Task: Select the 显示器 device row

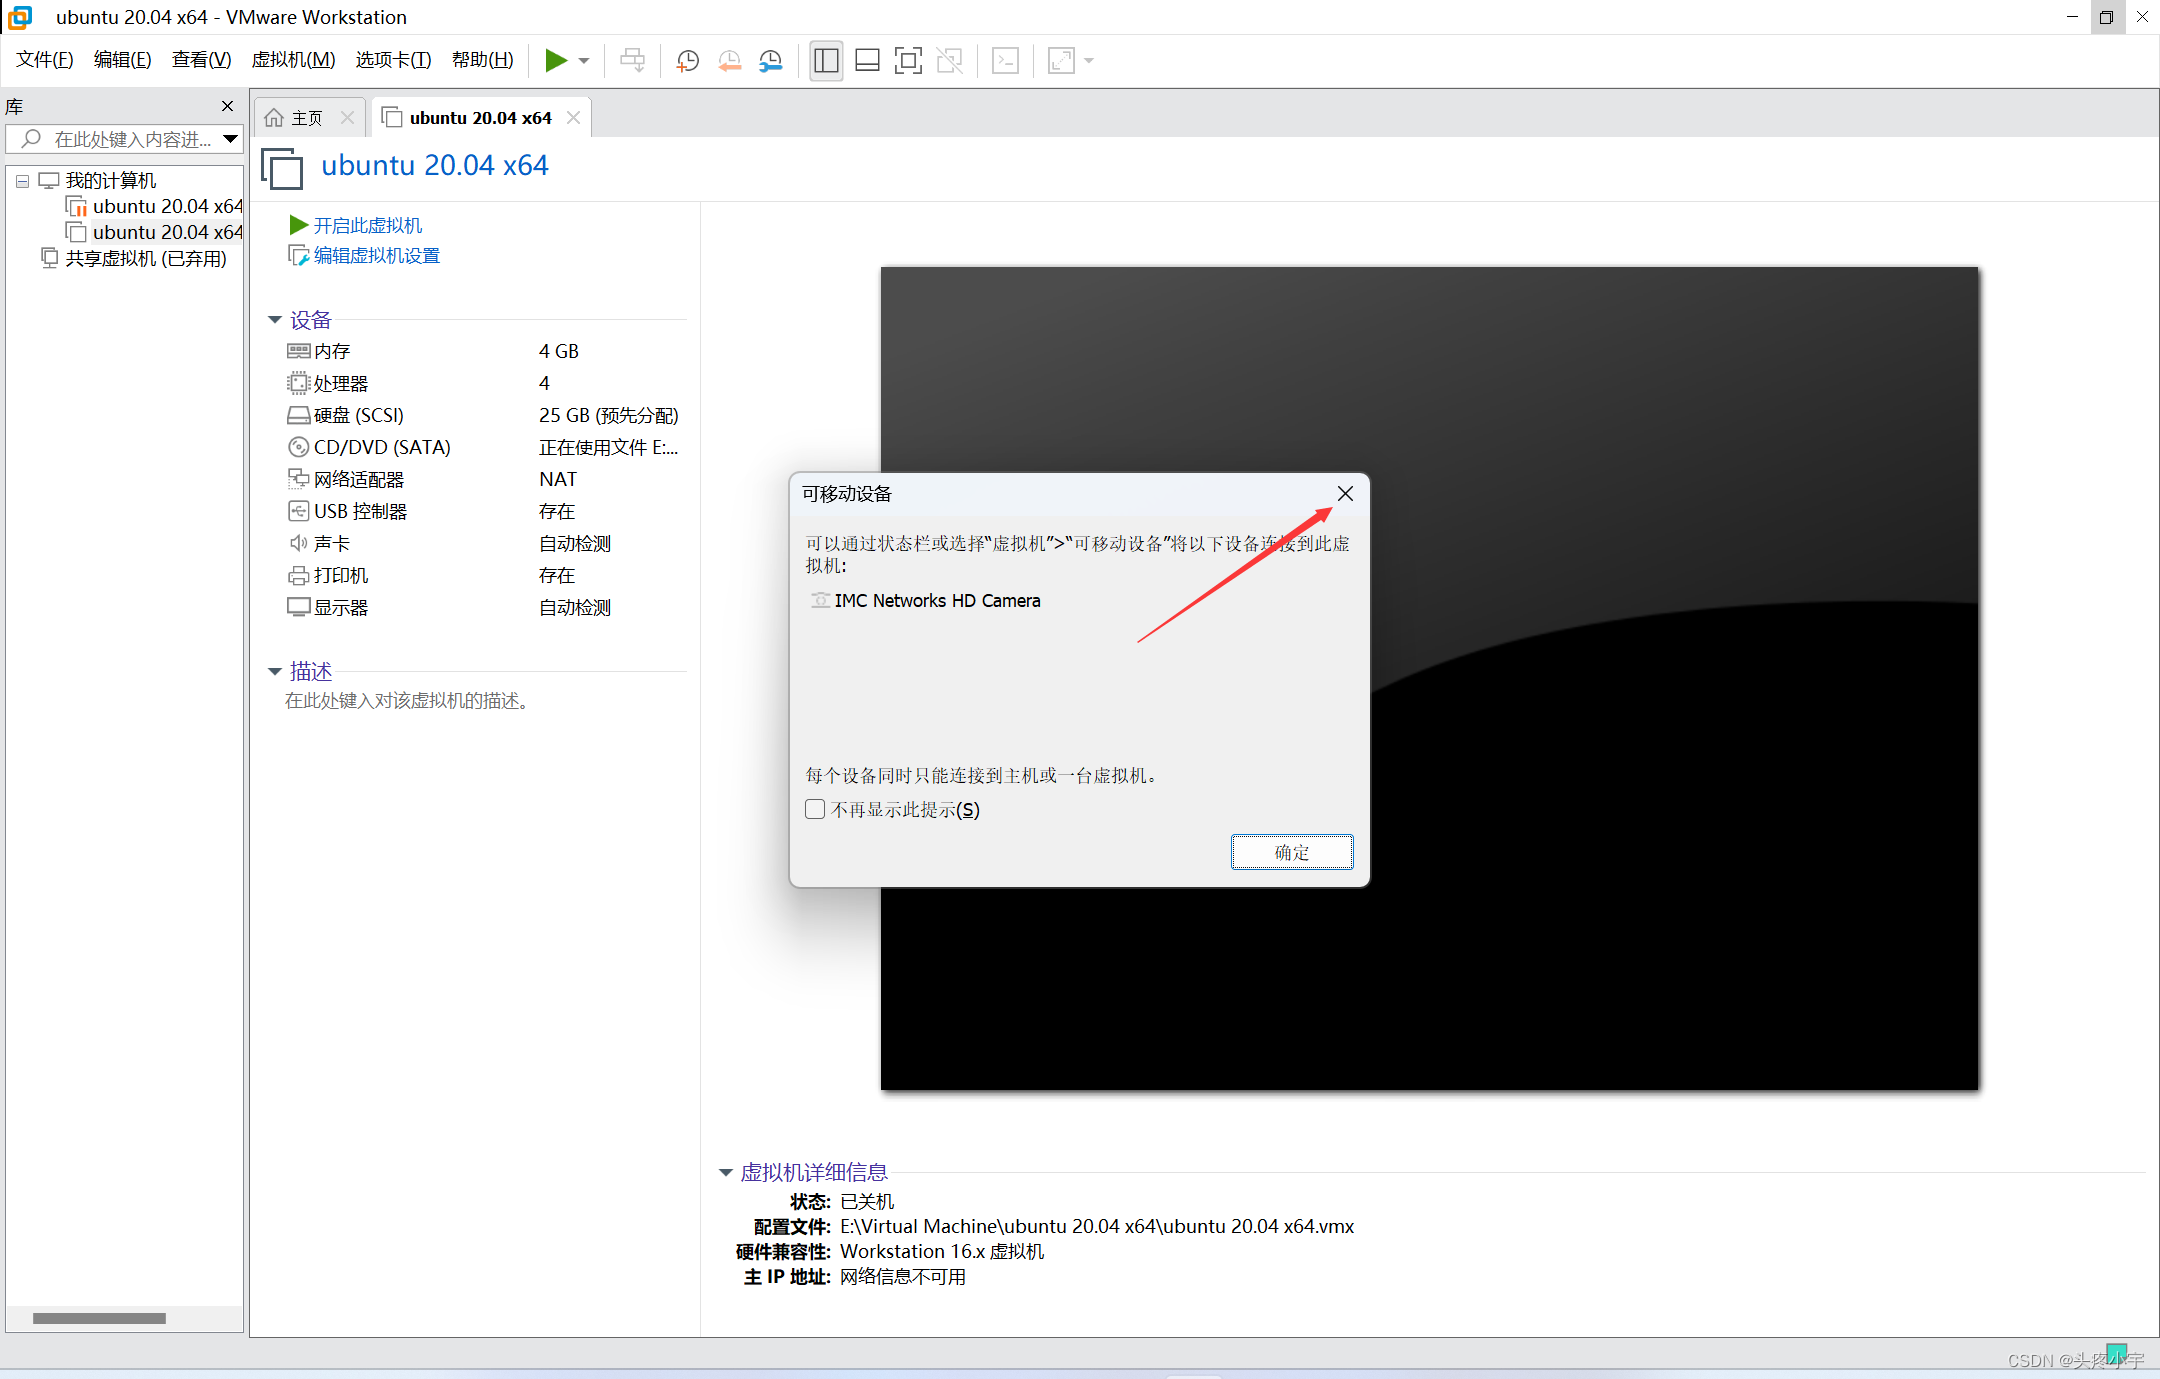Action: [x=484, y=607]
